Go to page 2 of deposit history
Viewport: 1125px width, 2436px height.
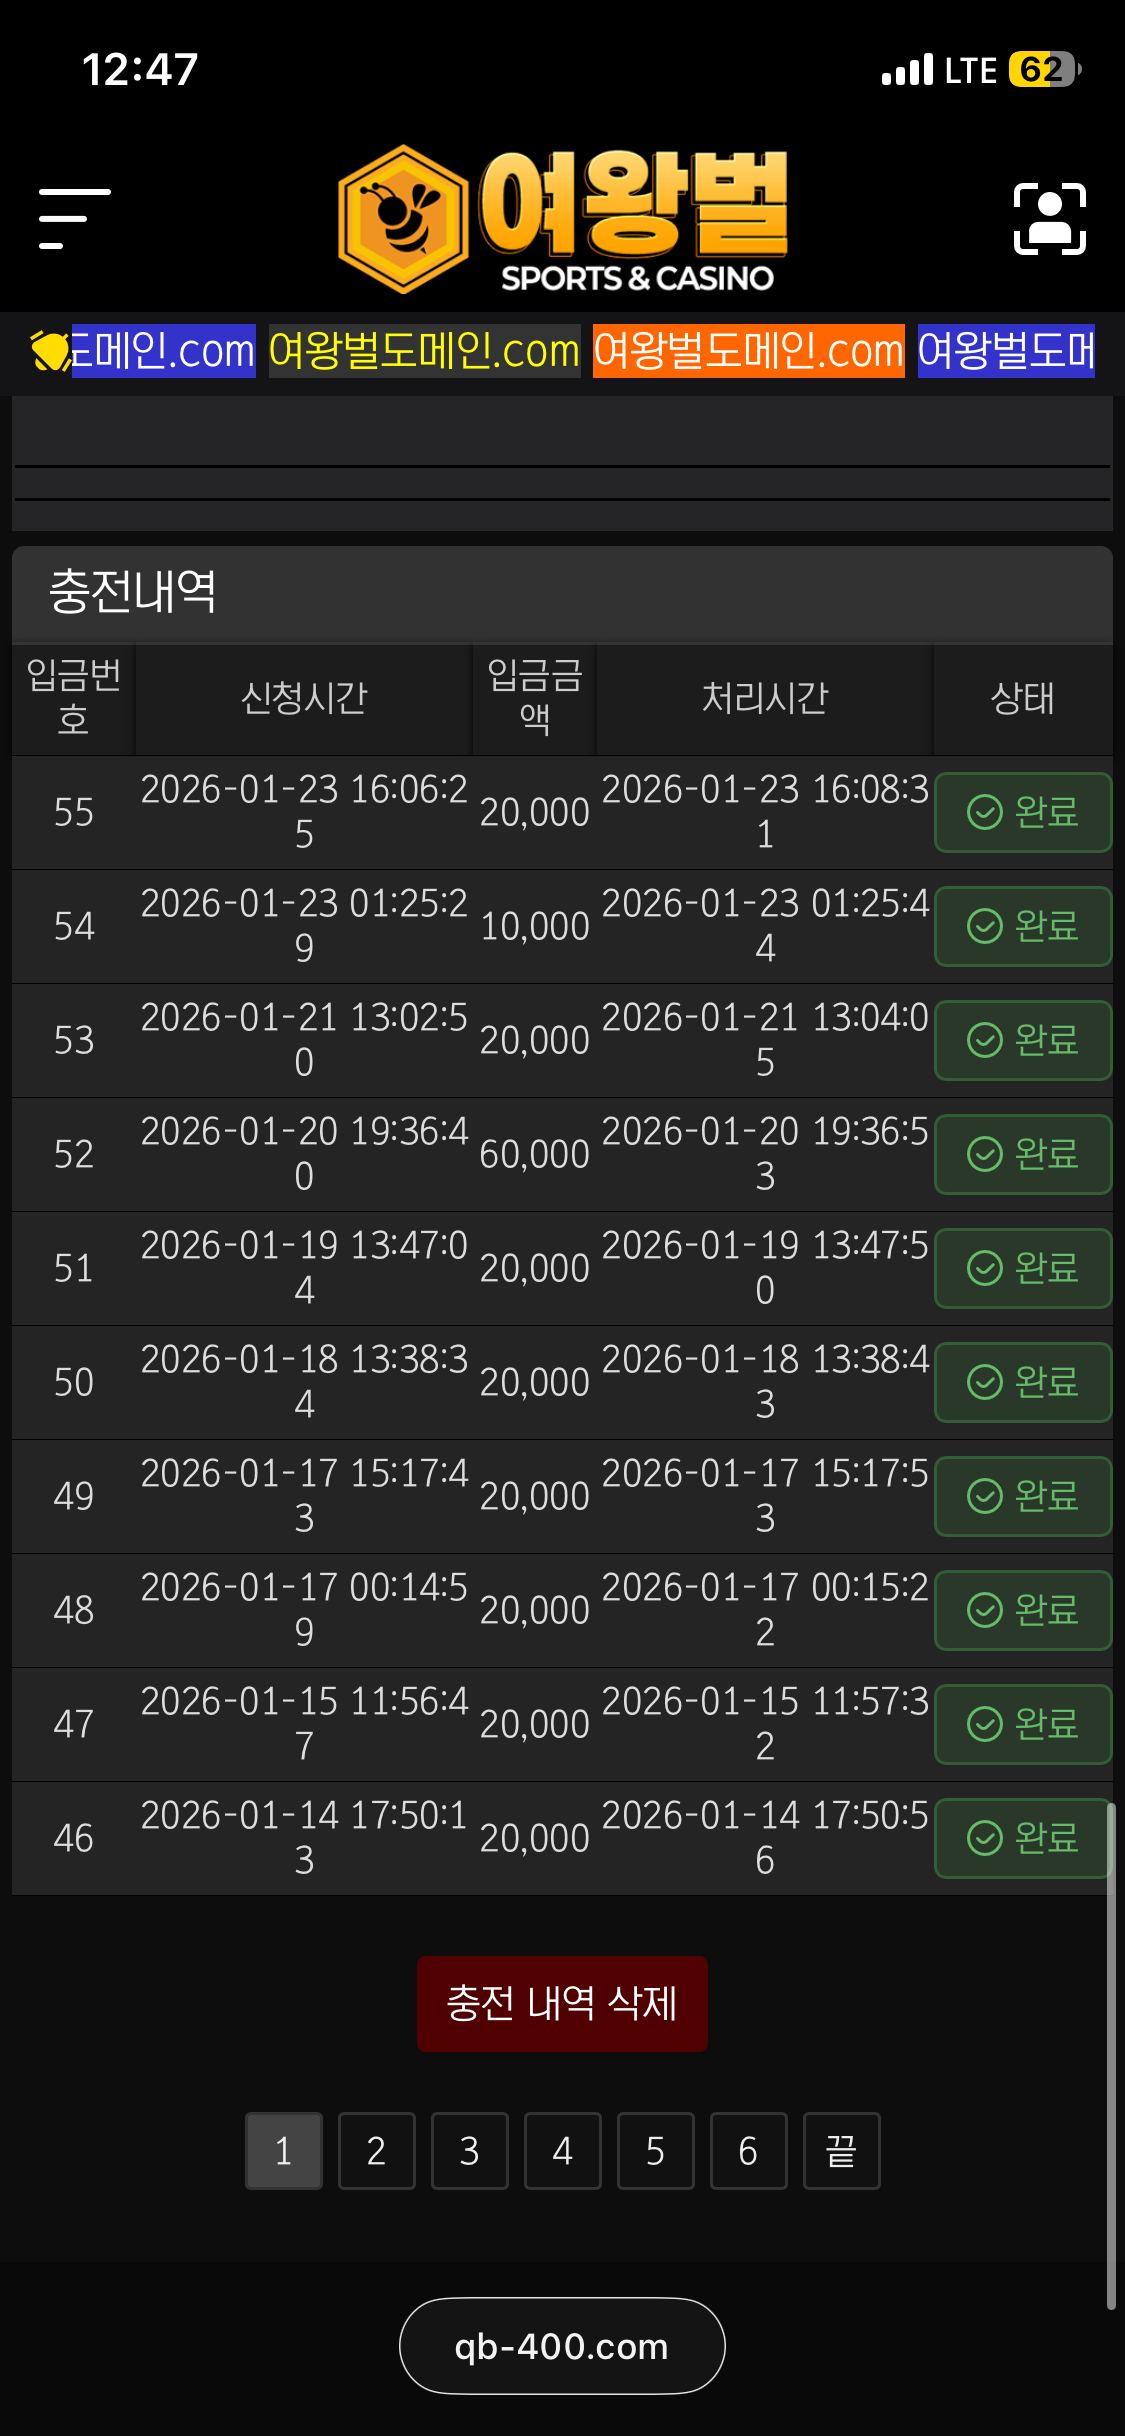click(376, 2151)
